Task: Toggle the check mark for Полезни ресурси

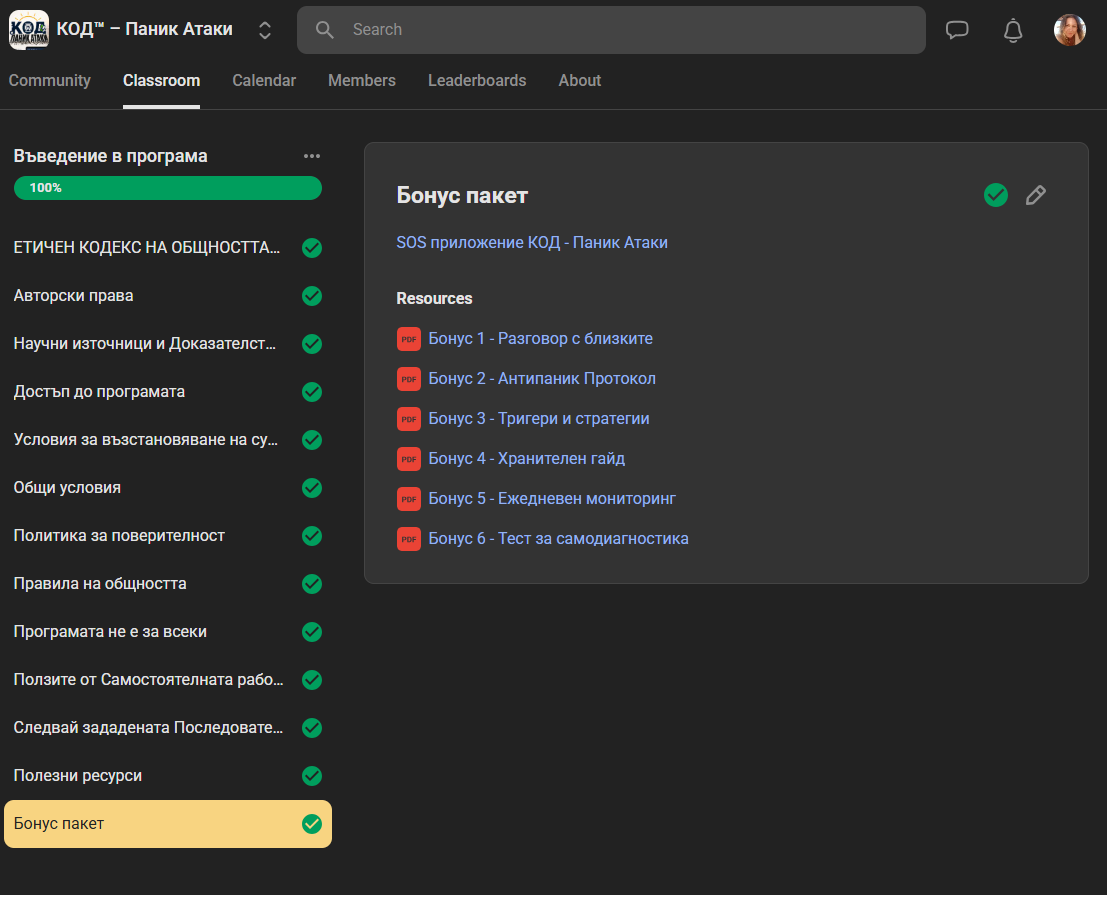Action: (x=312, y=776)
